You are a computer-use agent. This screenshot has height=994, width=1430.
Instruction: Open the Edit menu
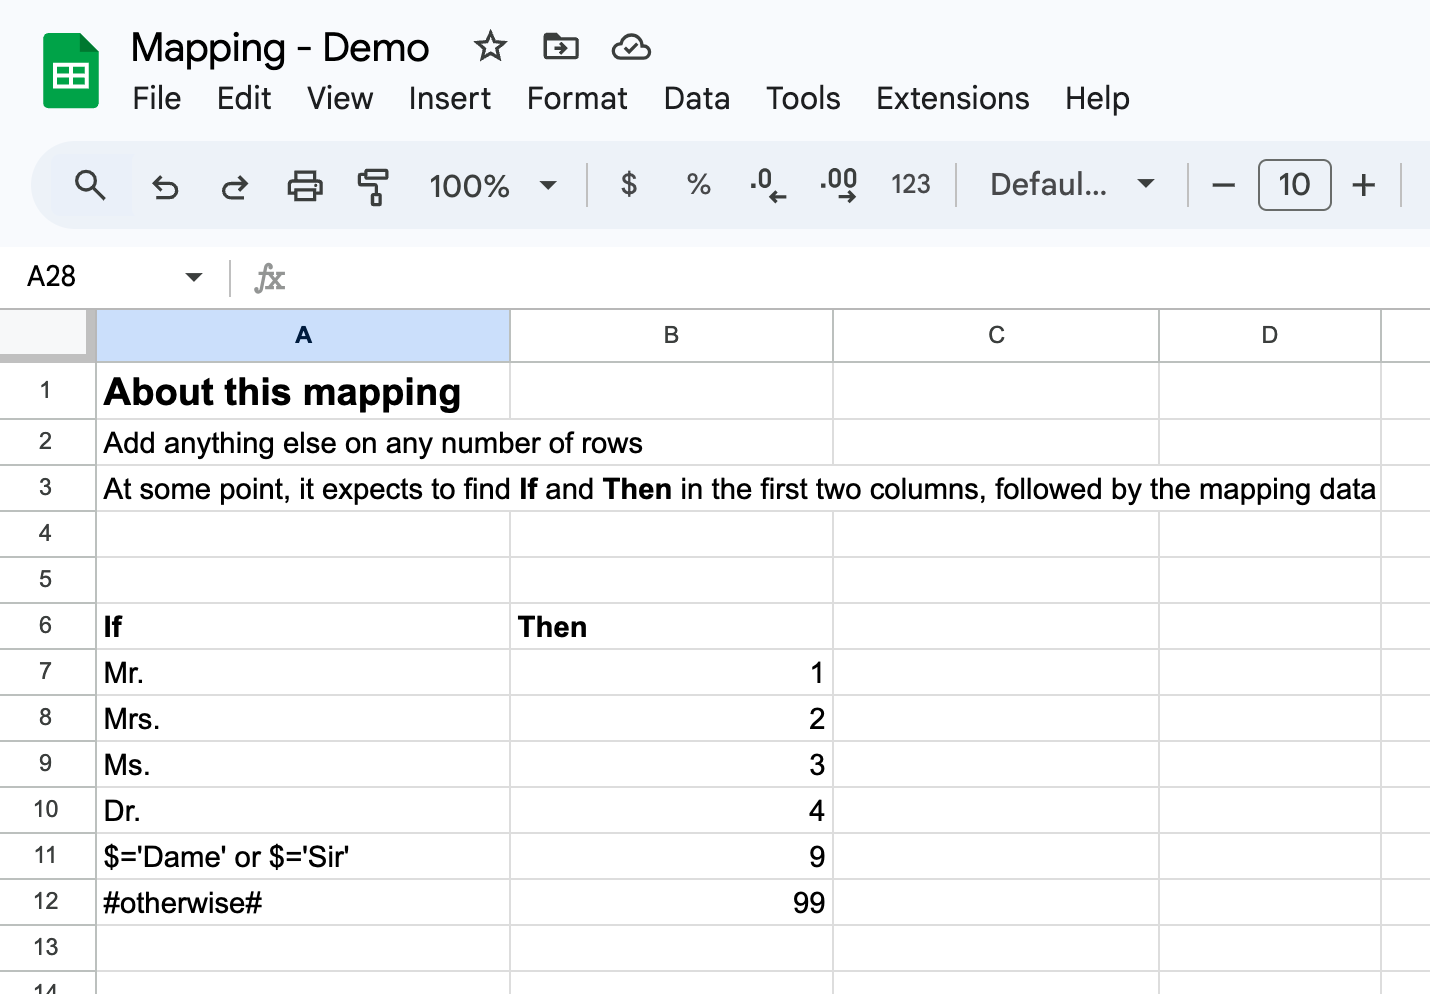coord(244,98)
